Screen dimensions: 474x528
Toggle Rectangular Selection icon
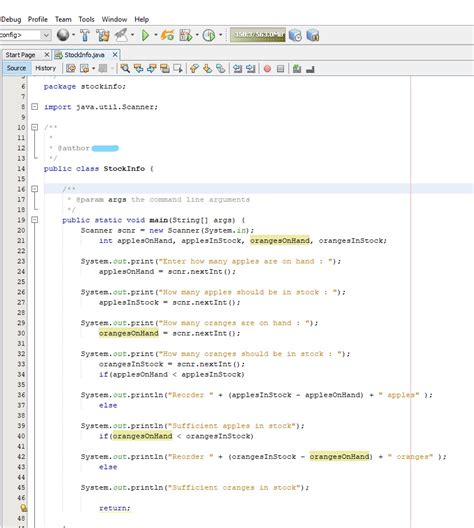click(178, 69)
